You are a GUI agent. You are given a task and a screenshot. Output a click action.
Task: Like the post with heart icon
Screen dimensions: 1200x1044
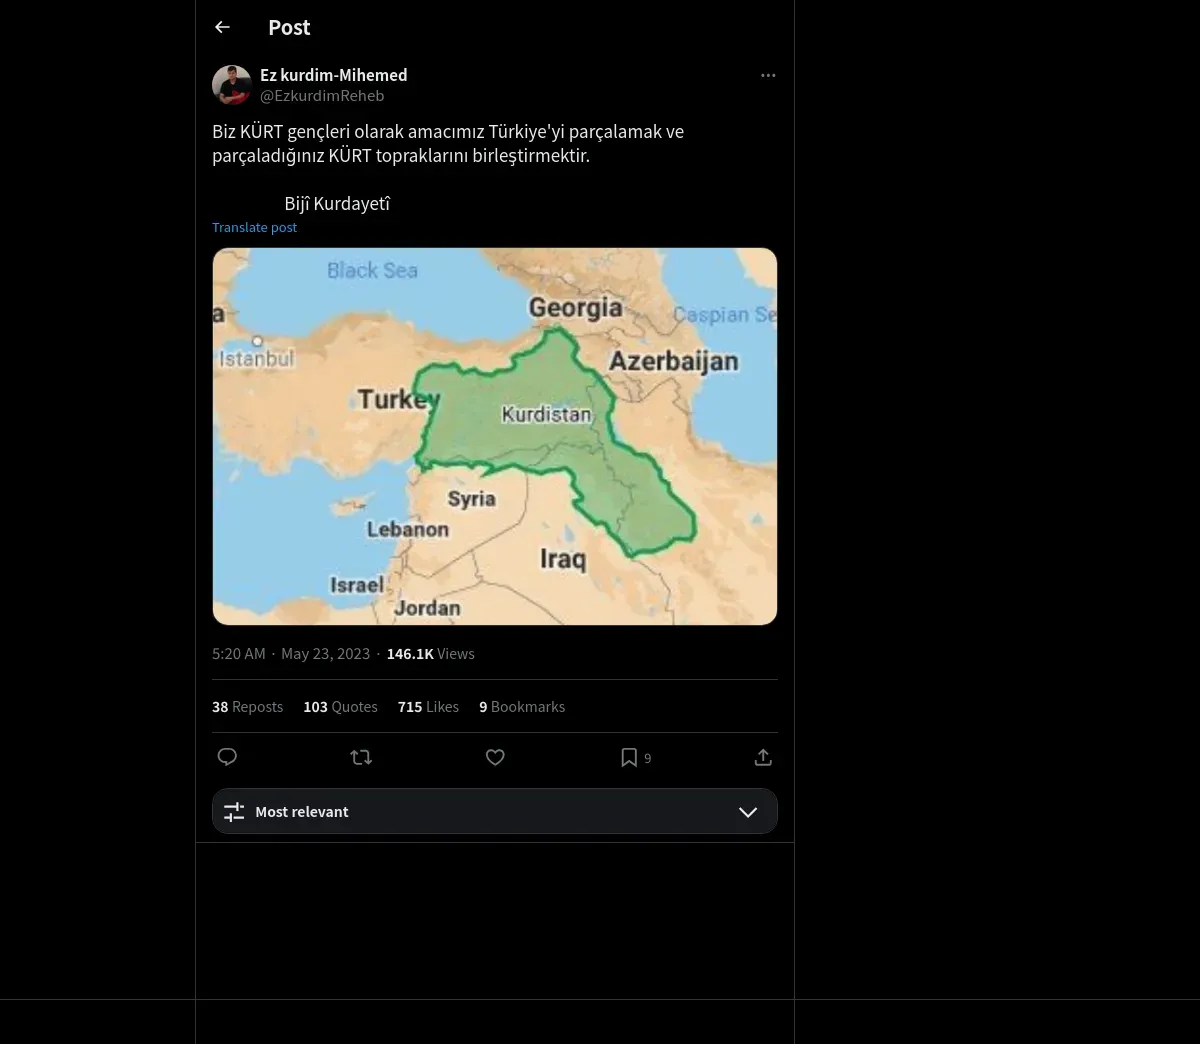[x=495, y=757]
